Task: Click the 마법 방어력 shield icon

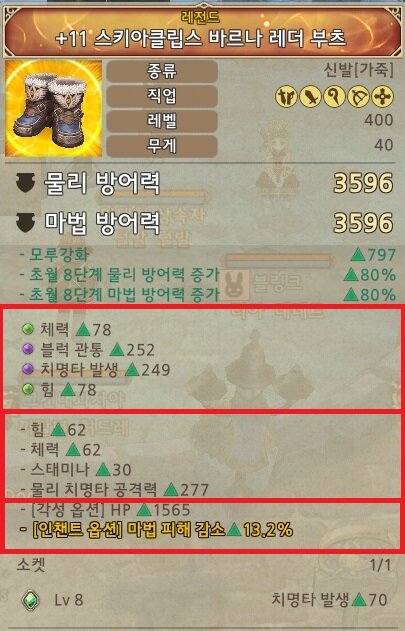Action: 25,223
